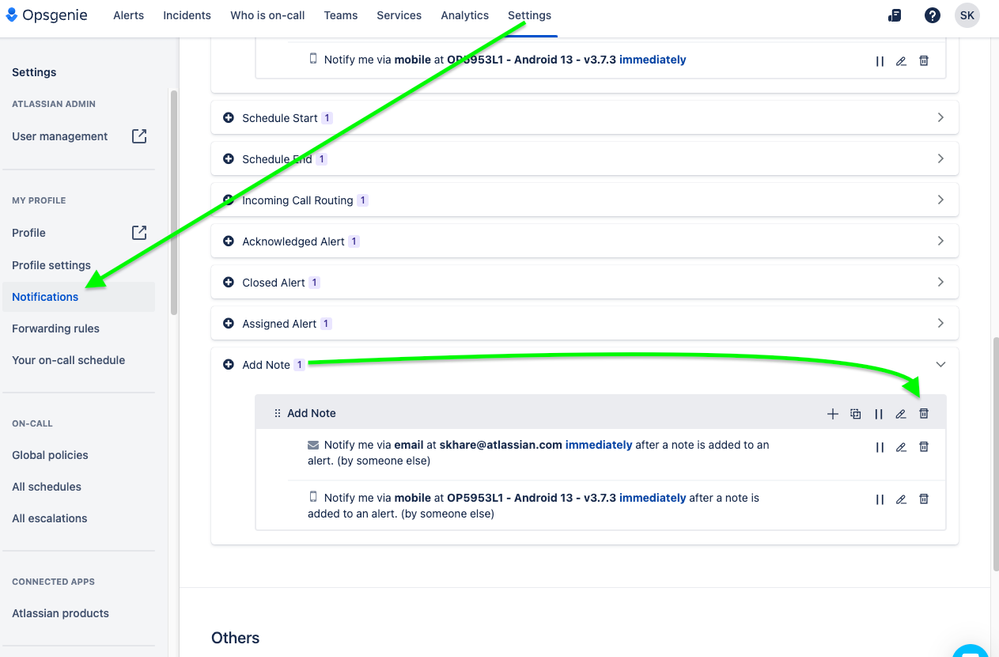Click the chat bubble icon at bottom right
Image resolution: width=999 pixels, height=657 pixels.
tap(970, 651)
